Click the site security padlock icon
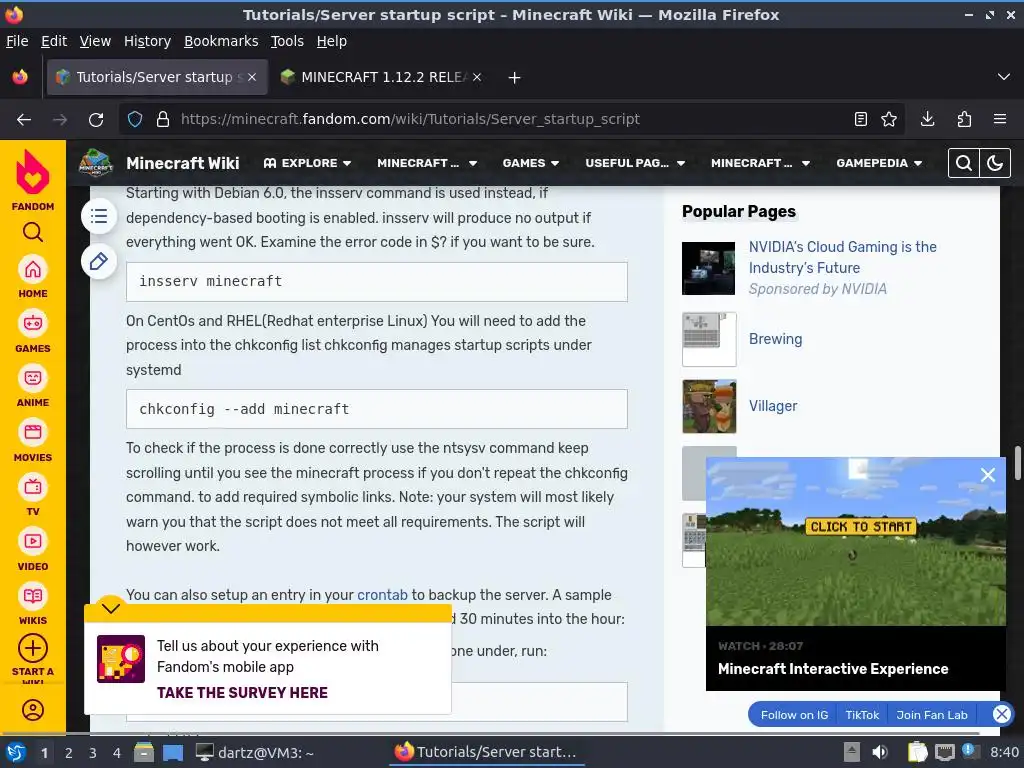The width and height of the screenshot is (1024, 768). pyautogui.click(x=163, y=119)
